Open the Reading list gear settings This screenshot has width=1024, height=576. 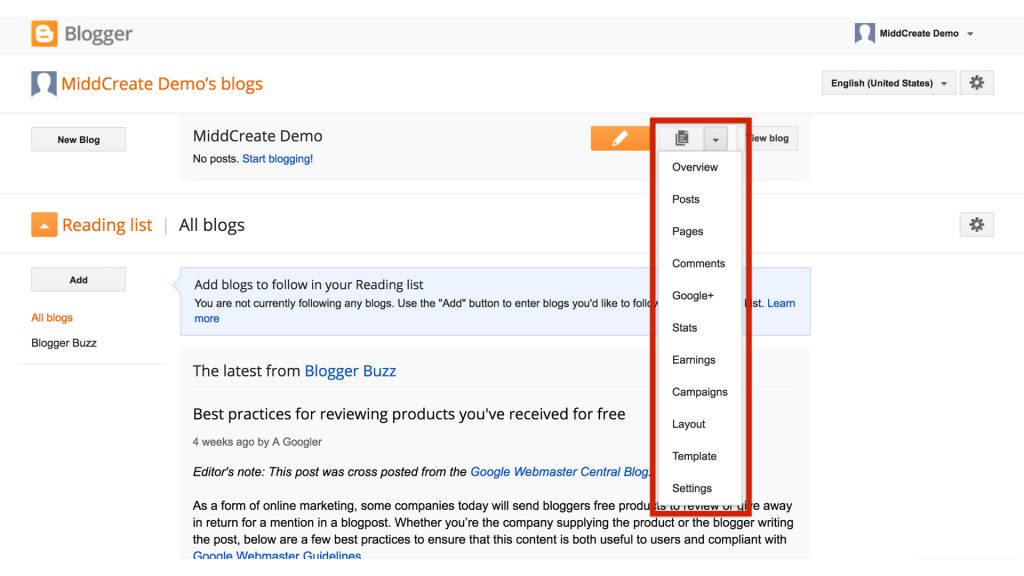(976, 225)
